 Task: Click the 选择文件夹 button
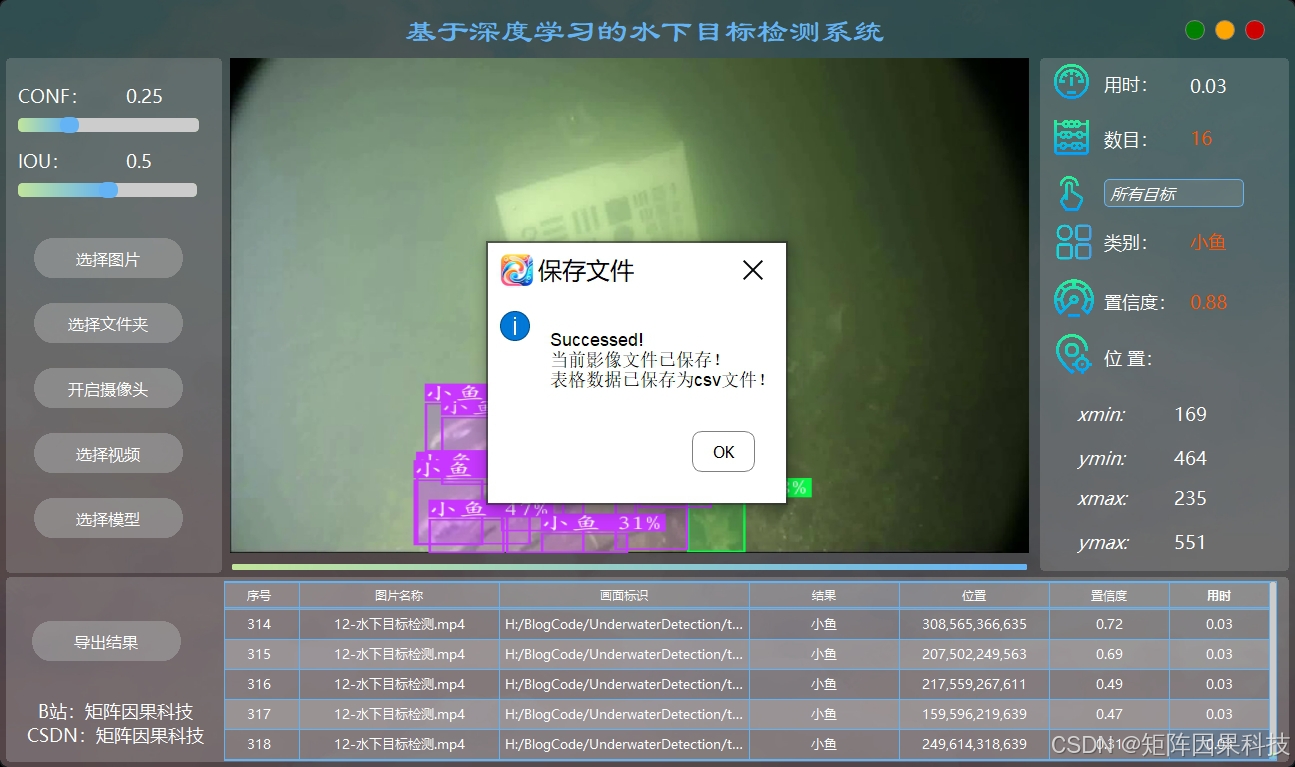coord(108,324)
